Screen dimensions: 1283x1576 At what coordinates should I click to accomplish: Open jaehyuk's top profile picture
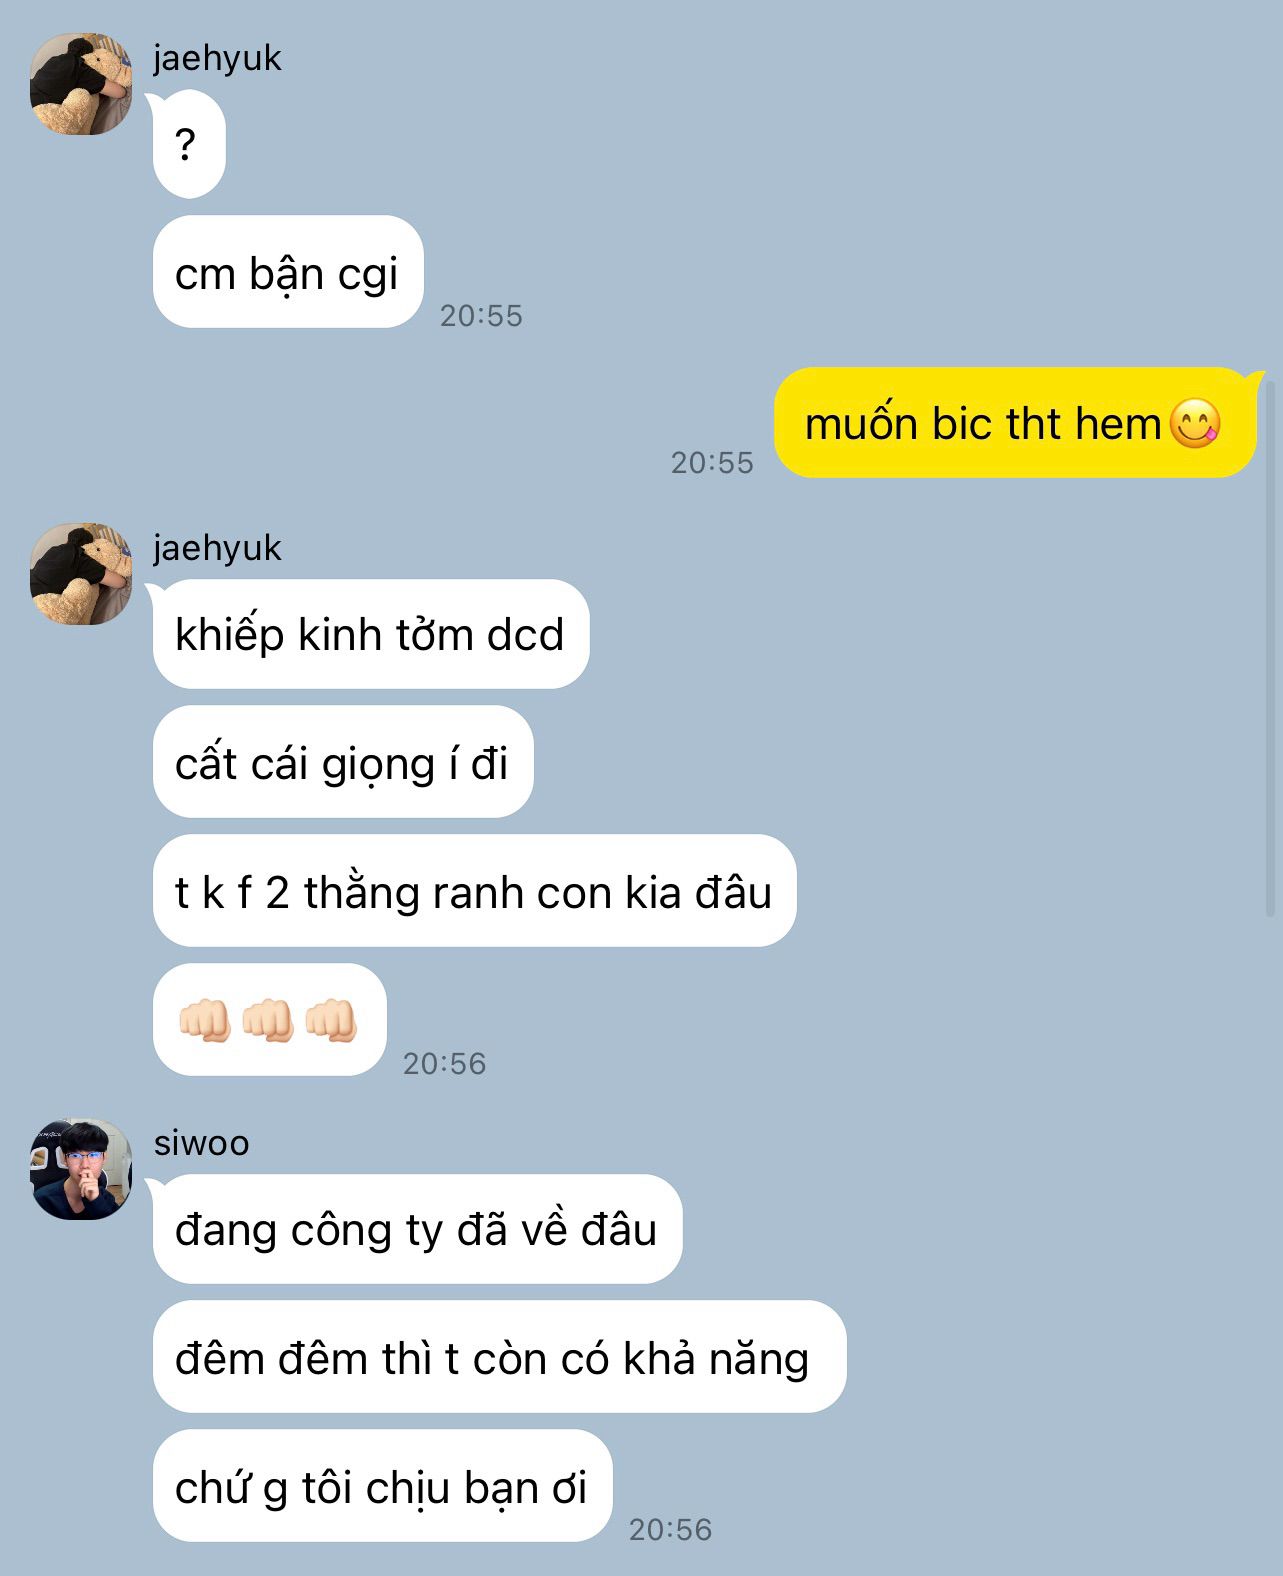click(x=81, y=84)
